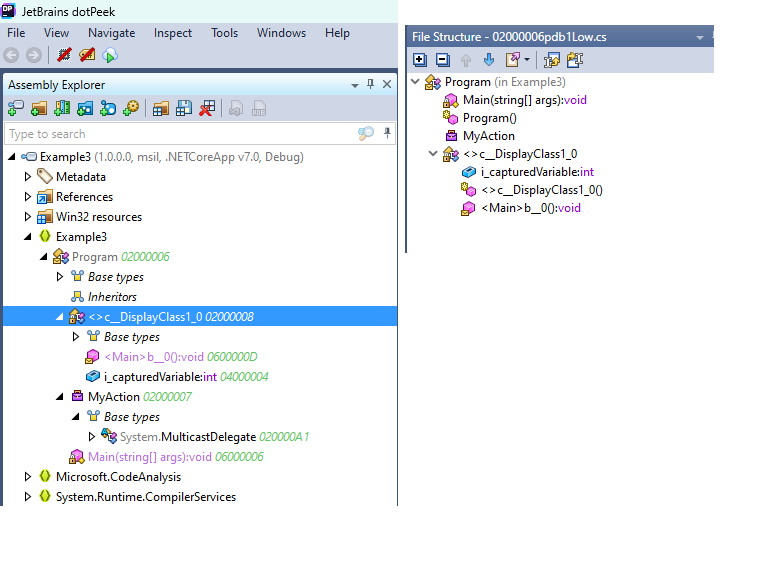Screen dimensions: 784x574
Task: Click the magnifier icon in search box
Action: (x=366, y=134)
